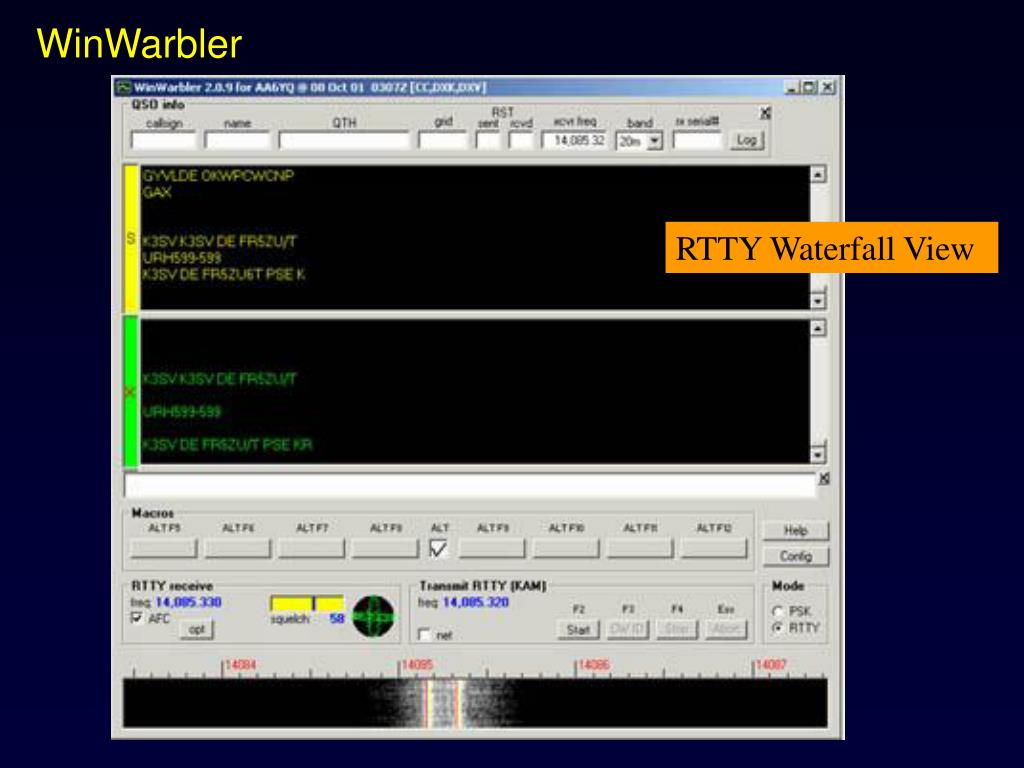The width and height of the screenshot is (1024, 768).
Task: Click the squelch value 58
Action: click(x=336, y=618)
